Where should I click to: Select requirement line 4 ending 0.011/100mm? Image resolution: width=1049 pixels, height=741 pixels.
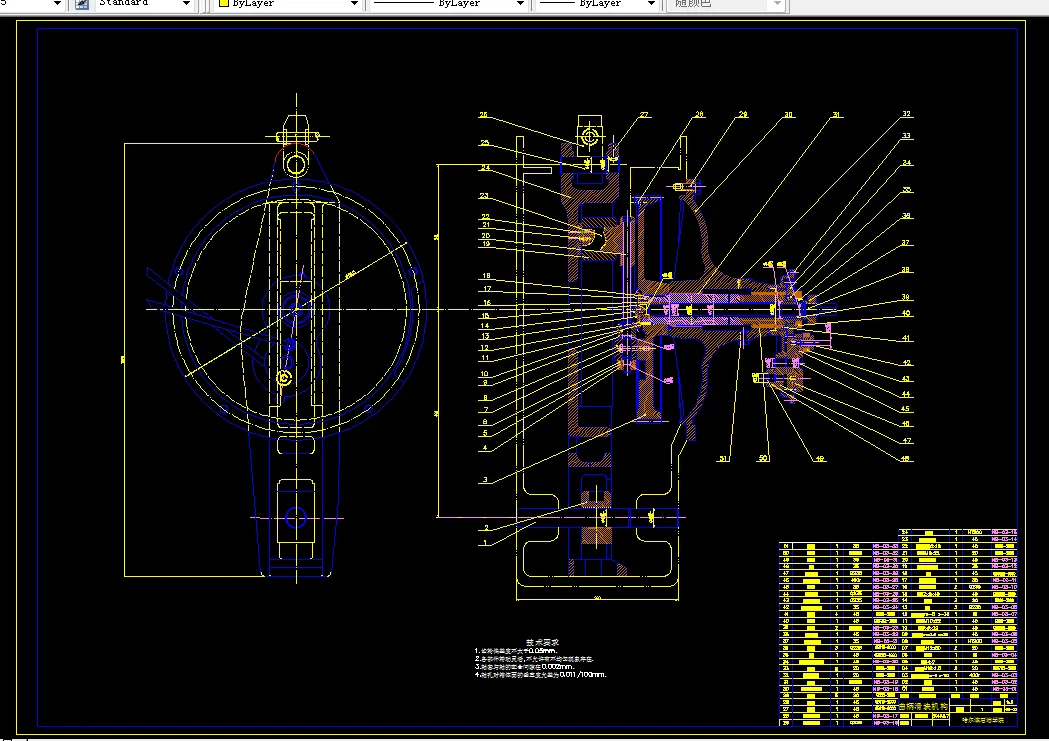tap(541, 674)
